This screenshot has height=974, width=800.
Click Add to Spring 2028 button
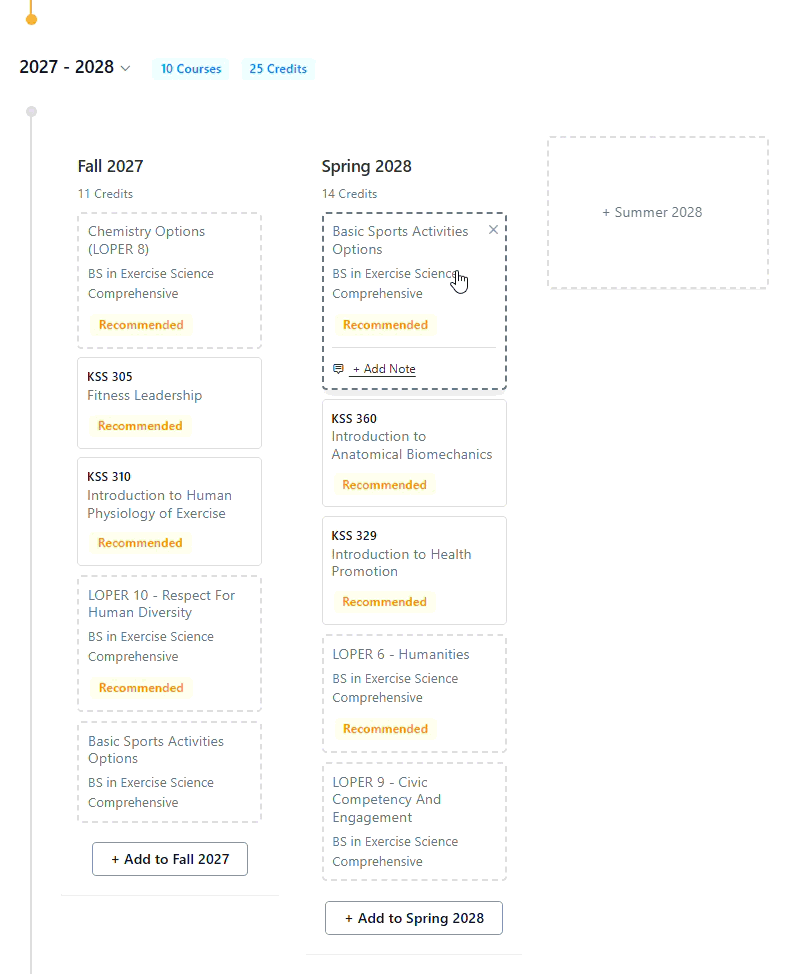click(414, 918)
